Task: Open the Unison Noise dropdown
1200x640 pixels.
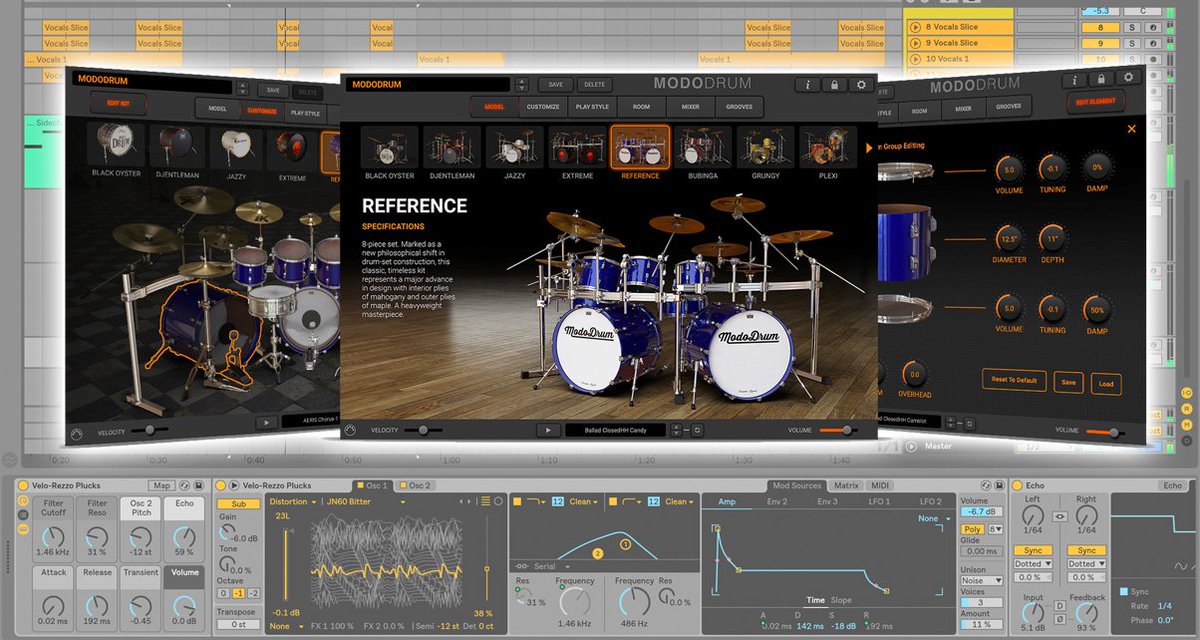Action: [x=980, y=580]
